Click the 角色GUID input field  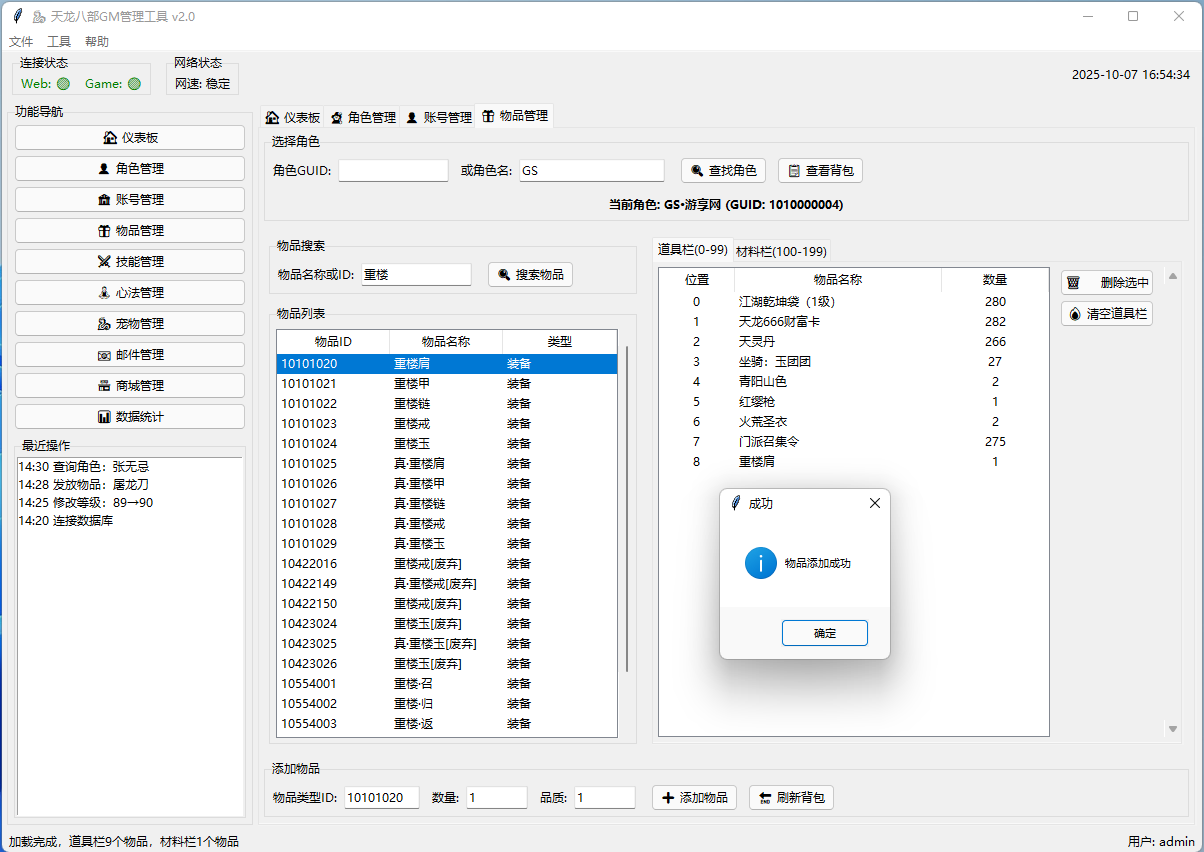[x=393, y=171]
